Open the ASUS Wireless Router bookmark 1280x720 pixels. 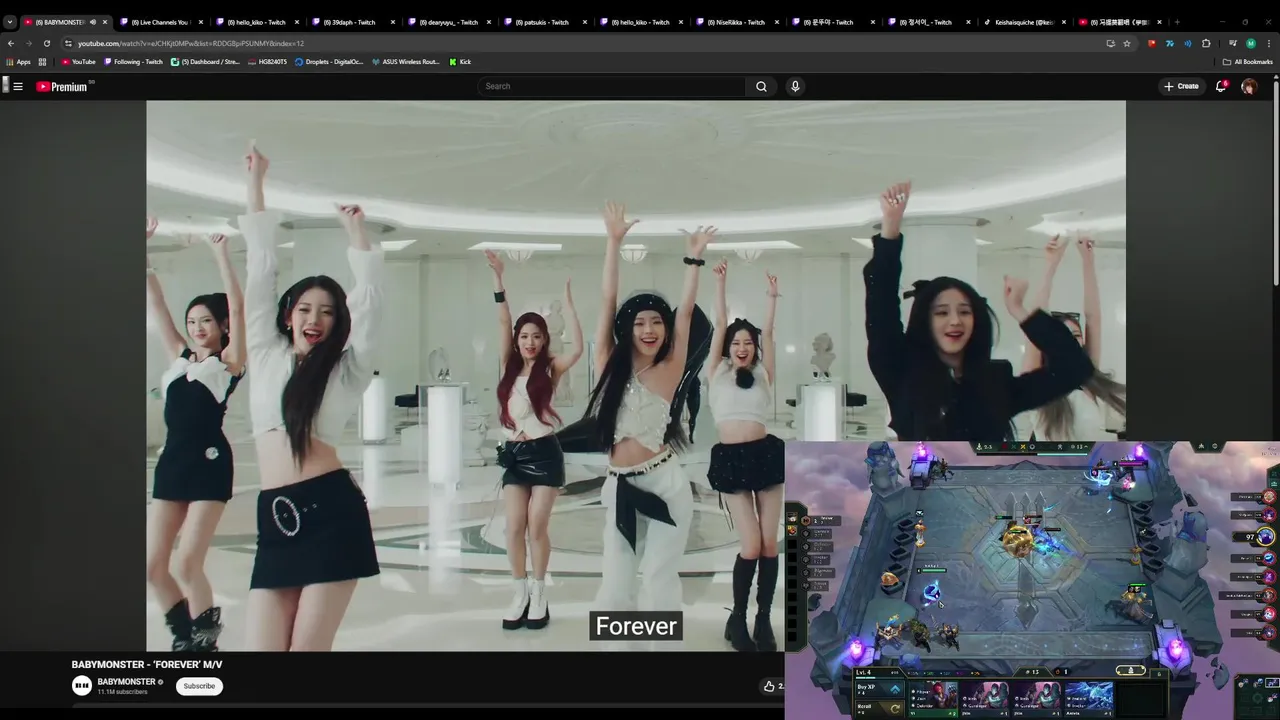point(405,62)
